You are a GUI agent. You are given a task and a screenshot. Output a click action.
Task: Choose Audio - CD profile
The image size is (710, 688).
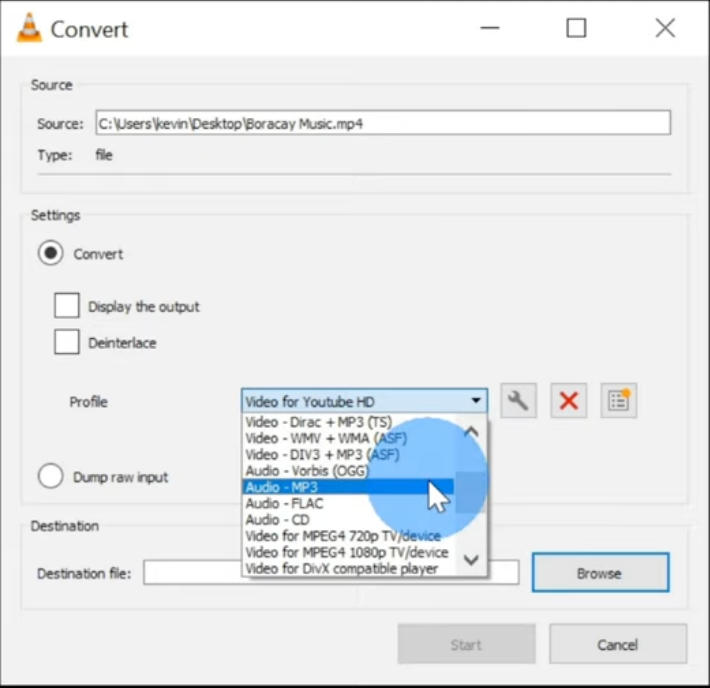(349, 520)
